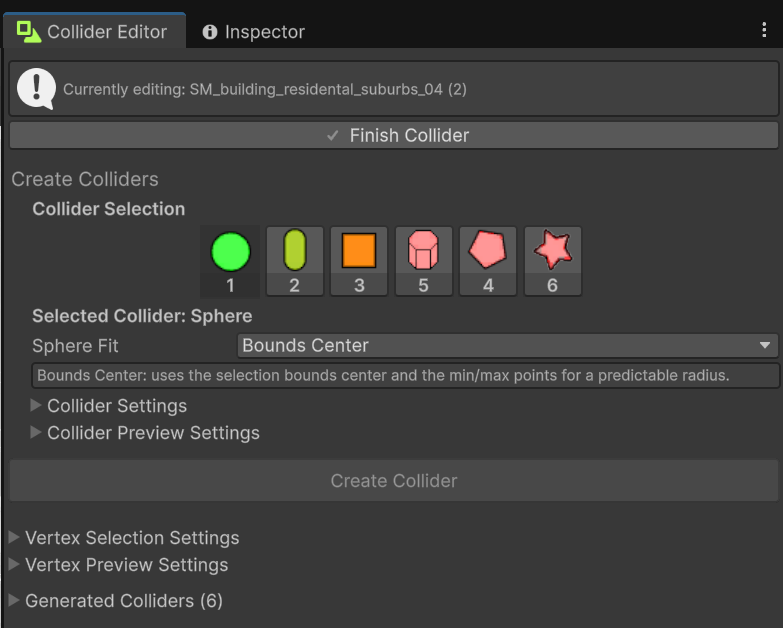
Task: Choose the pentagon collider icon numbered 4
Action: pos(488,261)
